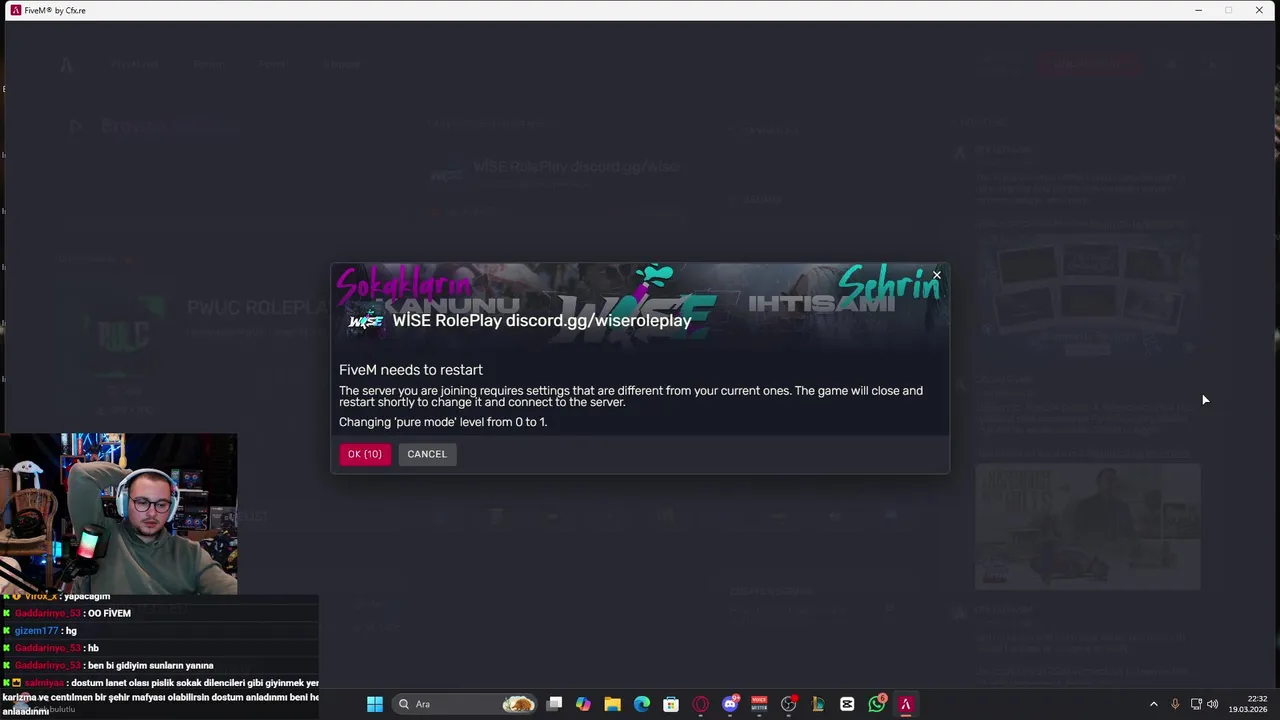
Task: Click the 'pure mode' level change message
Action: pos(443,422)
